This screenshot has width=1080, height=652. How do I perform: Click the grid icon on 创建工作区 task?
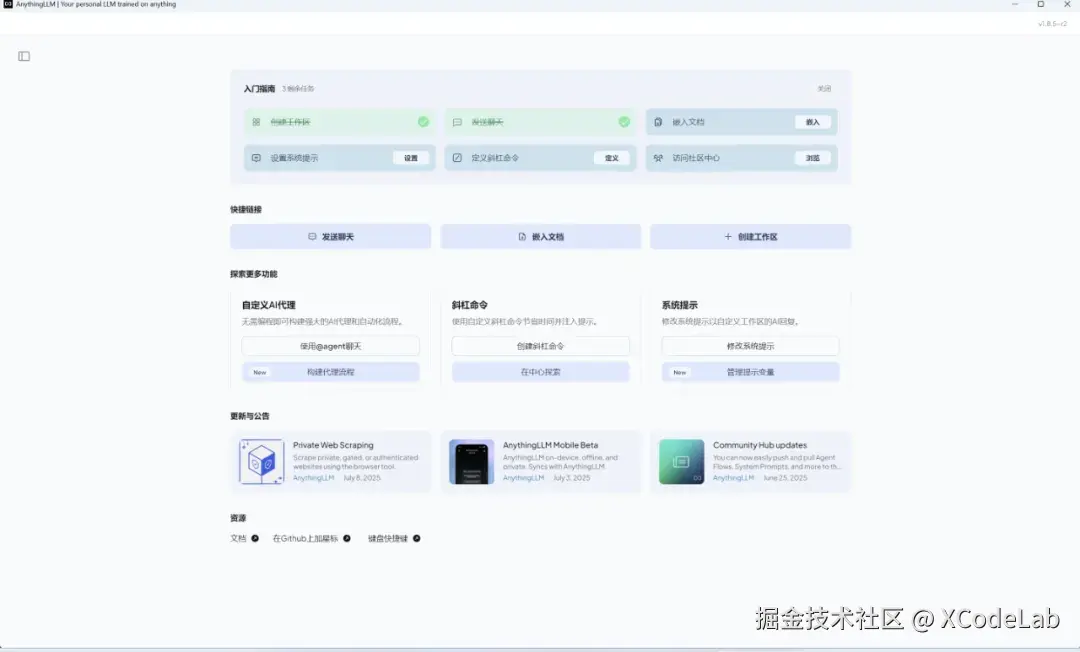[254, 121]
